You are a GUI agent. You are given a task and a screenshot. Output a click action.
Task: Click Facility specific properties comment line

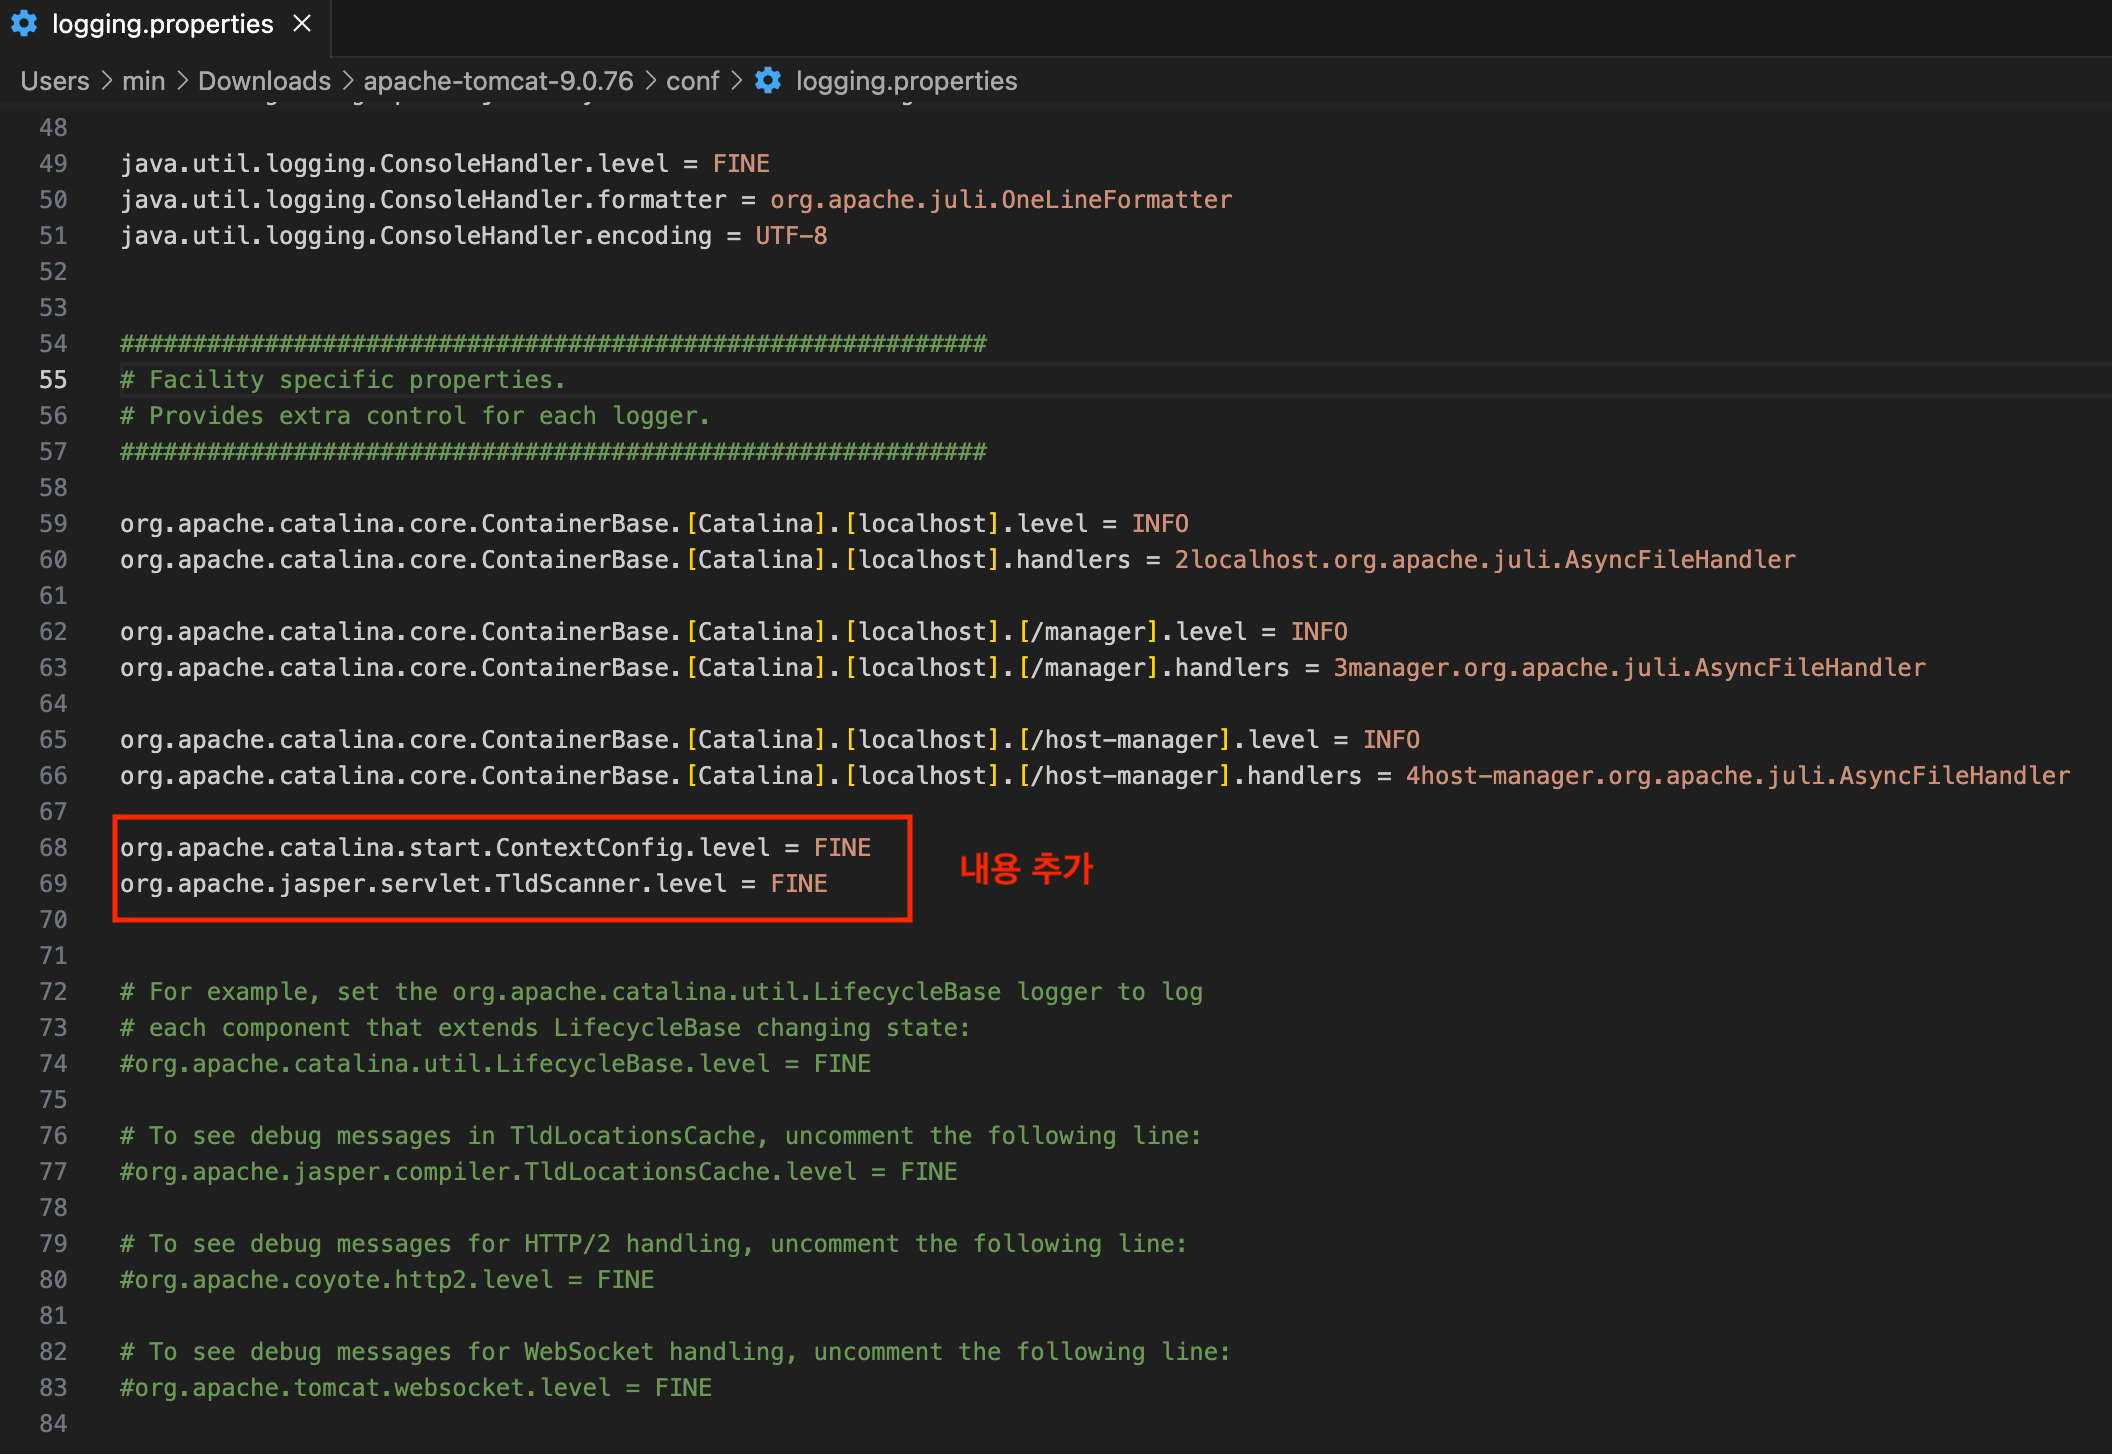pyautogui.click(x=342, y=380)
